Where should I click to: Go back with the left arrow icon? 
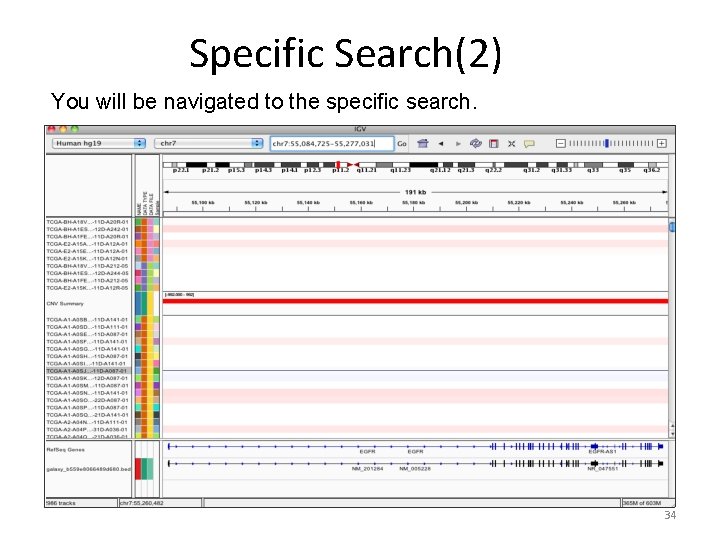pyautogui.click(x=441, y=144)
